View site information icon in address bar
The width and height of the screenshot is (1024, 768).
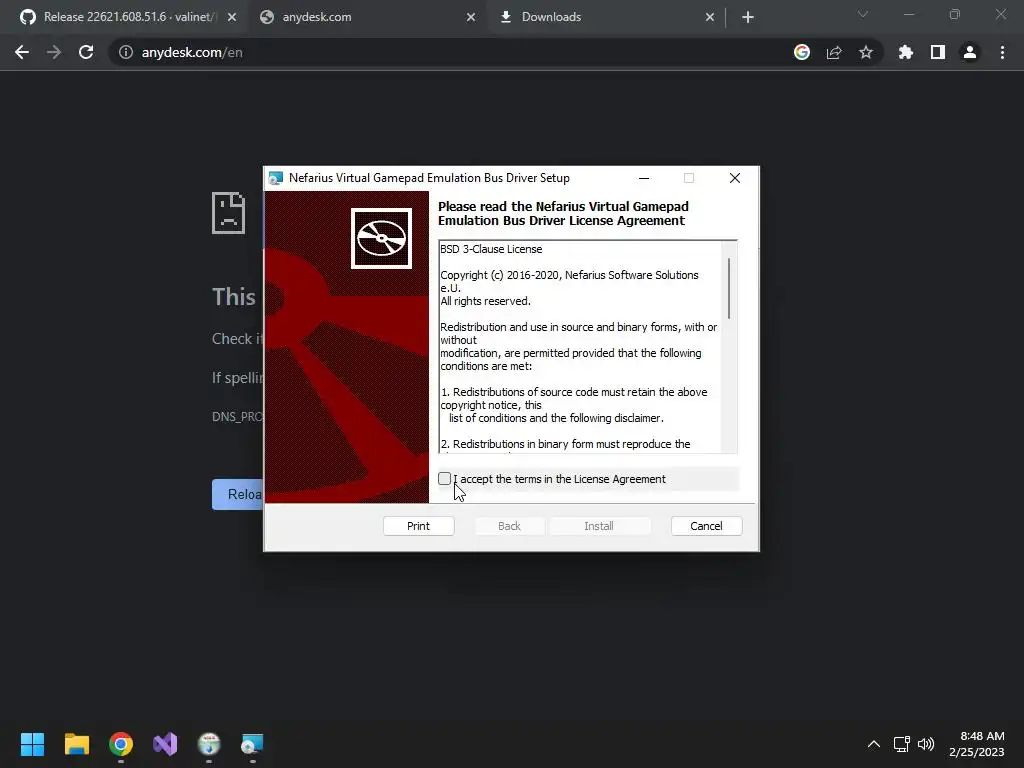125,52
